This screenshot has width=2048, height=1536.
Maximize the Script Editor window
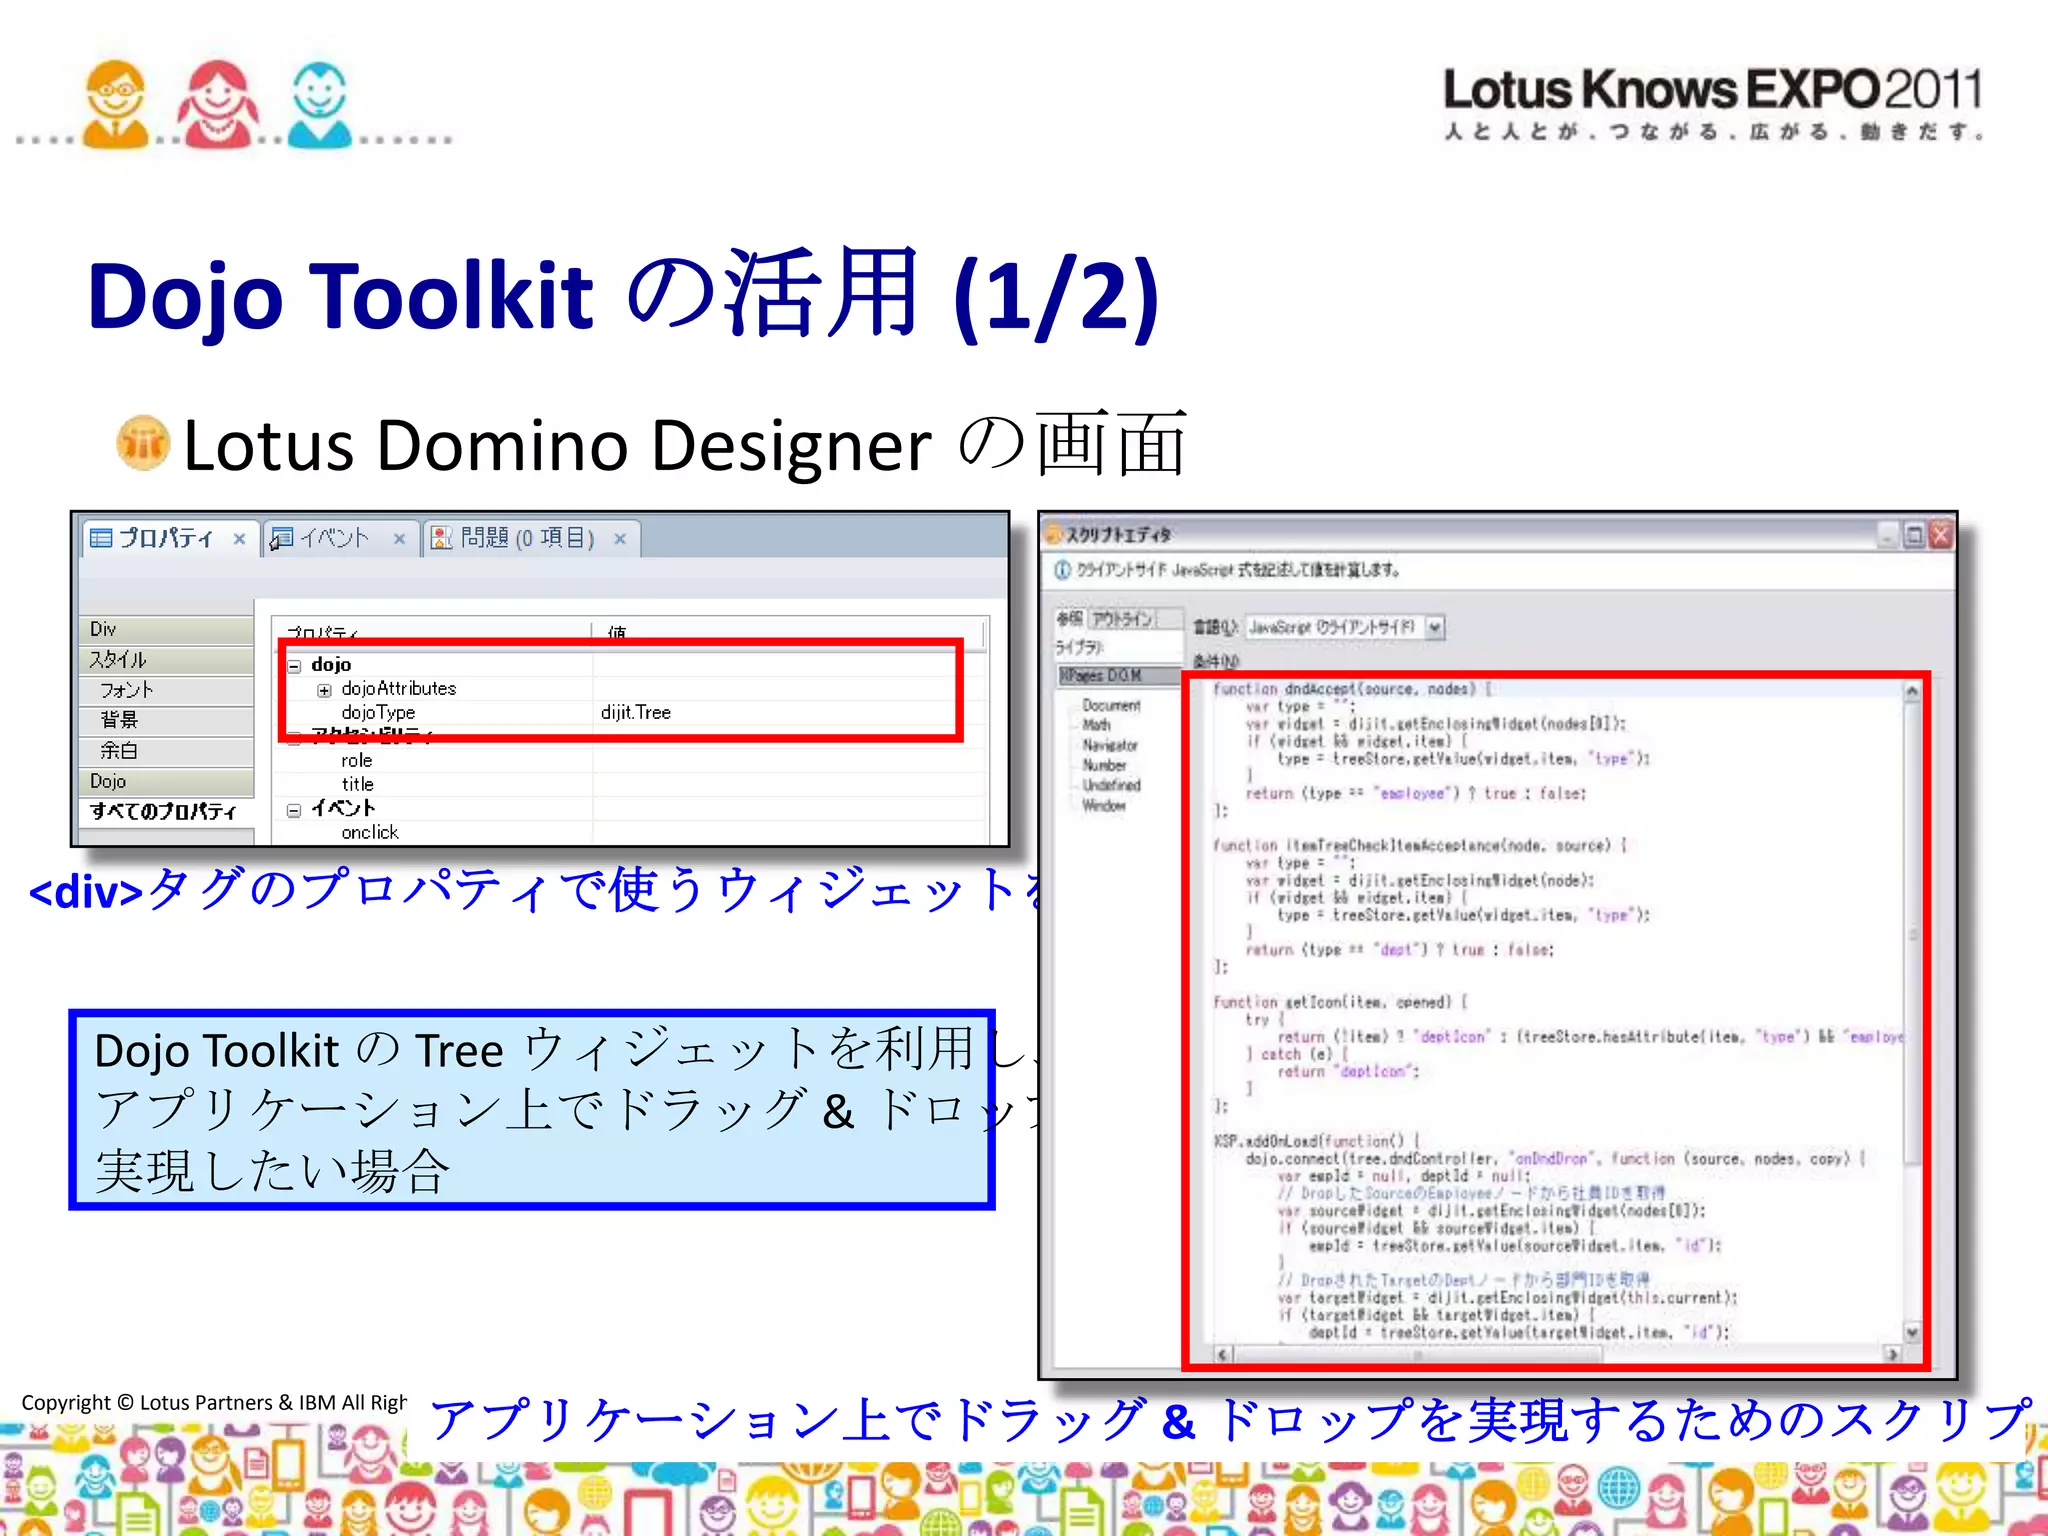[x=1913, y=535]
